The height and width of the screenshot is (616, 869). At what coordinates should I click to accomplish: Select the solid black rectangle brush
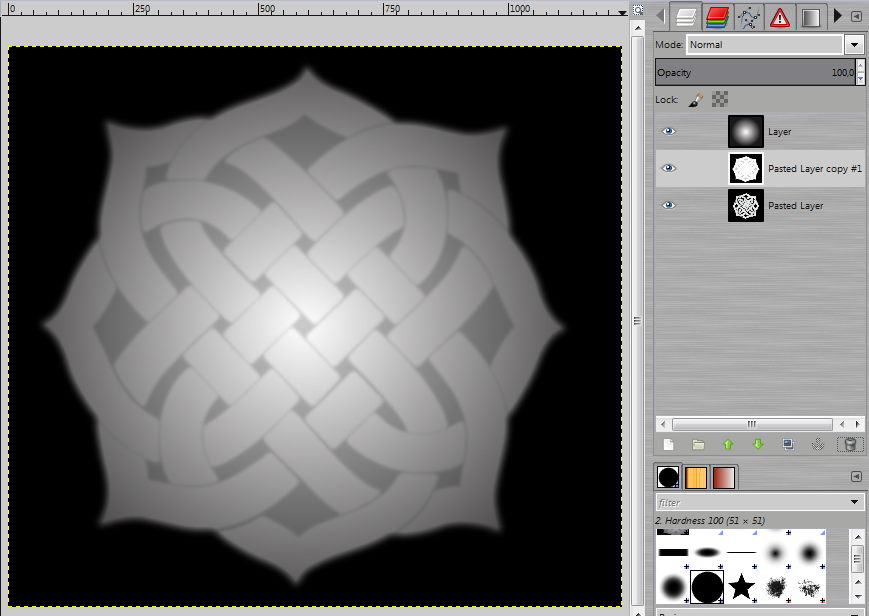673,552
